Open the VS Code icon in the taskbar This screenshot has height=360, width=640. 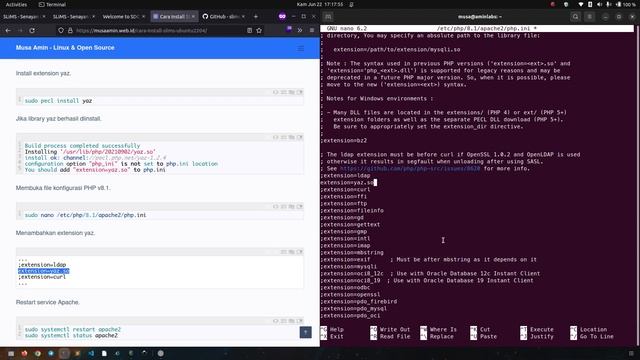[x=91, y=353]
